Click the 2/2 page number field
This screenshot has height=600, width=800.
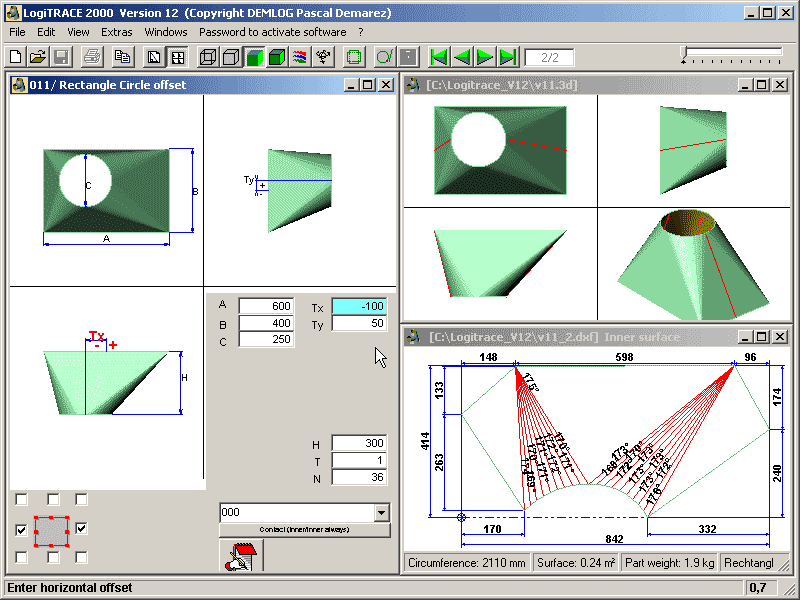point(549,57)
